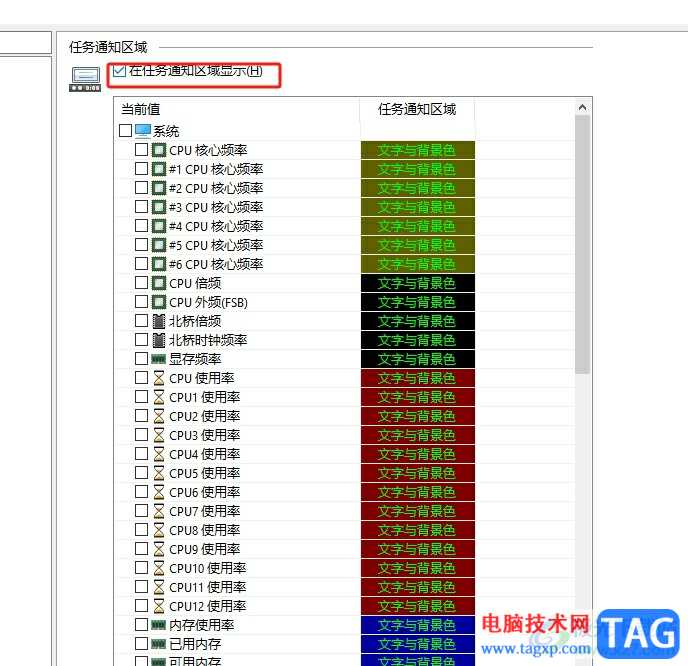The height and width of the screenshot is (666, 688).
Task: Tick the #1 CPU 核心频率 checkbox
Action: click(141, 168)
